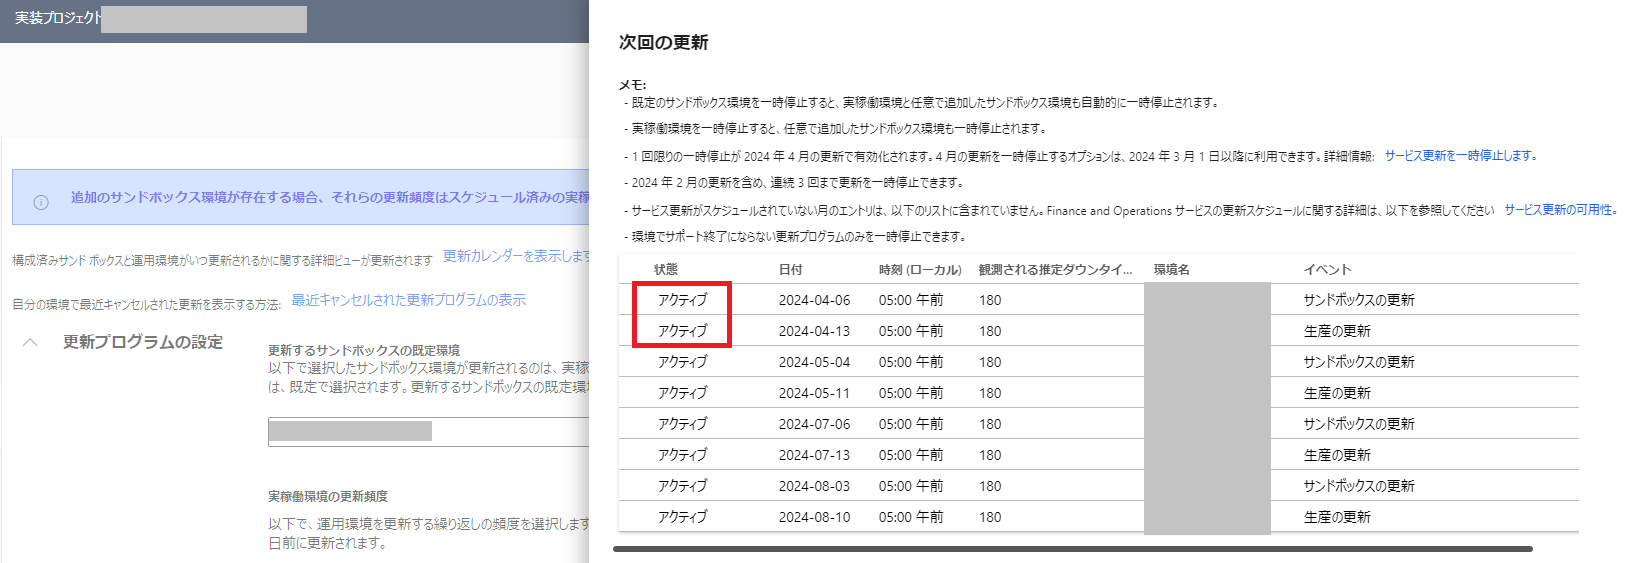Click the 実稼働環境の更新頻度 label

pyautogui.click(x=328, y=496)
